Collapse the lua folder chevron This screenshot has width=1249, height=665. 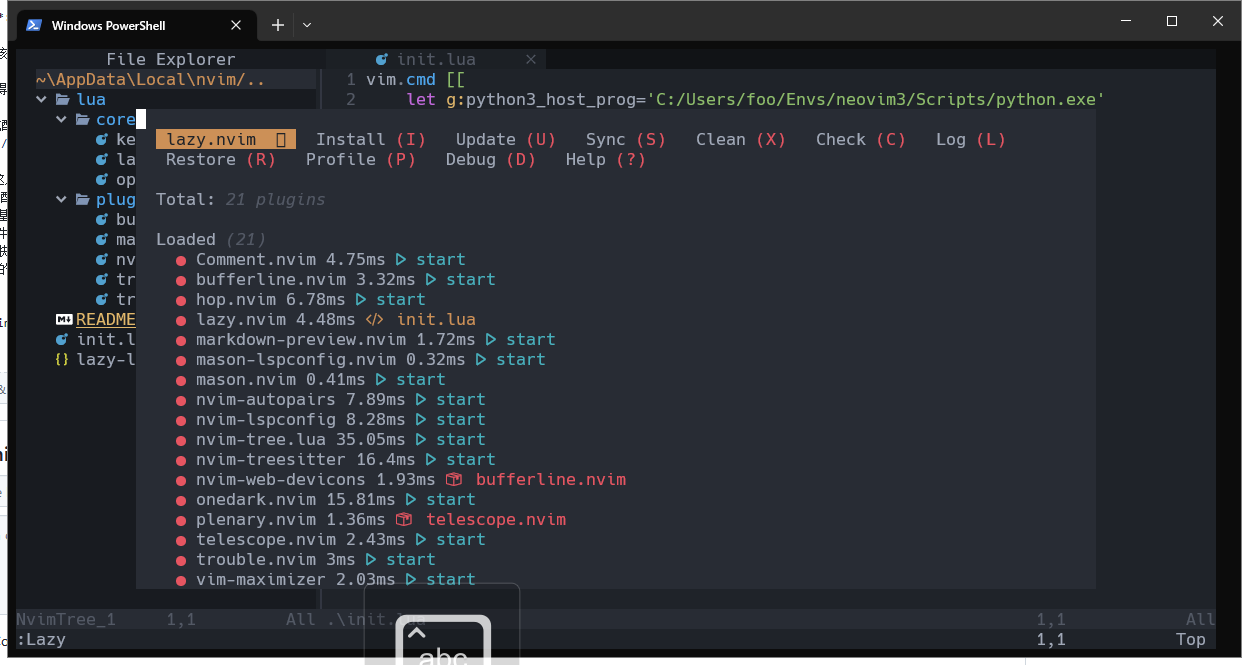[42, 99]
